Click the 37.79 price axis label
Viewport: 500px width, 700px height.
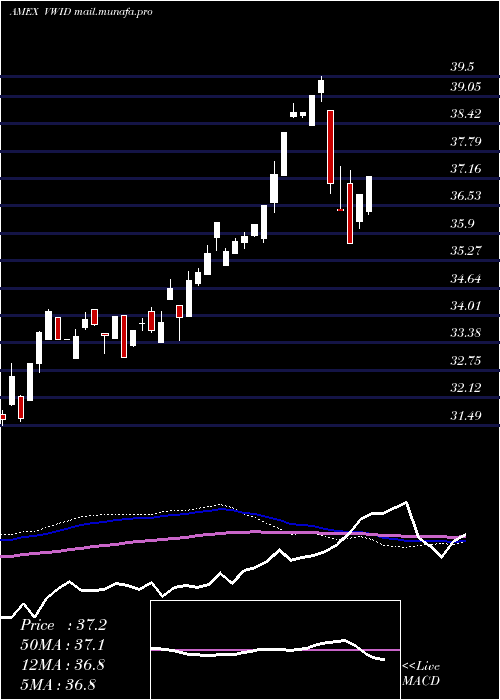465,142
